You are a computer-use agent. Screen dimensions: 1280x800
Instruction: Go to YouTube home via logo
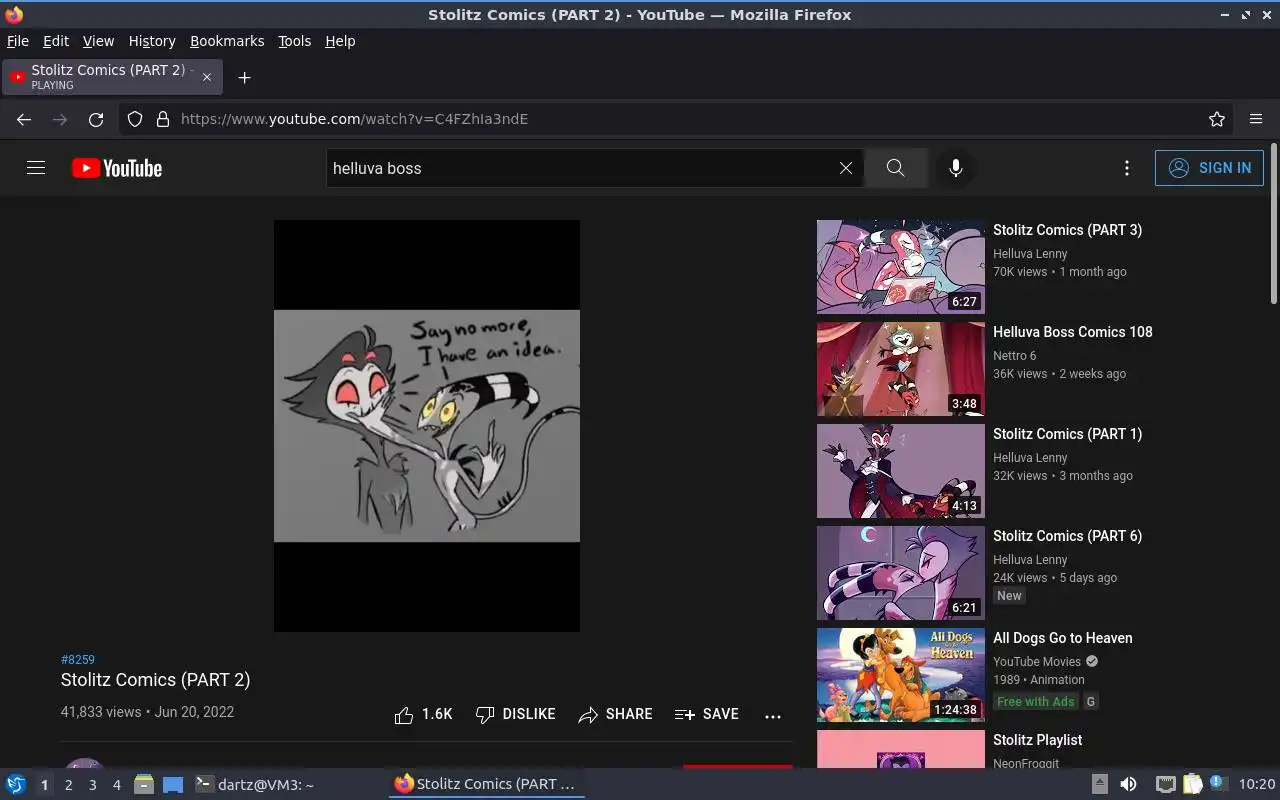click(117, 168)
